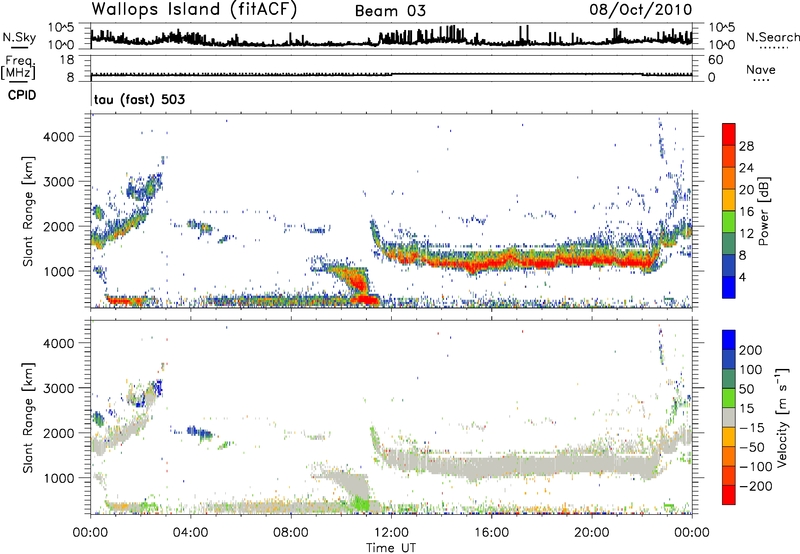Click the Wallops Island (fitACF) title
The height and width of the screenshot is (554, 800).
[194, 10]
